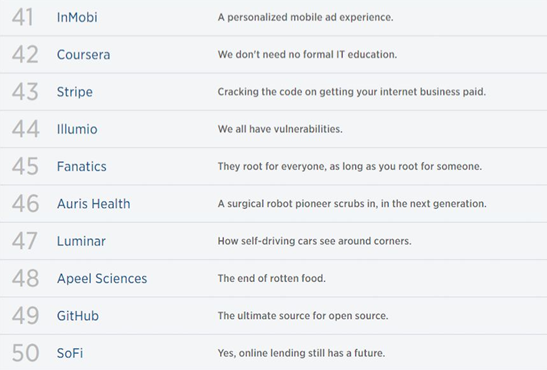Click rank number 41
The height and width of the screenshot is (370, 547).
(x=23, y=17)
